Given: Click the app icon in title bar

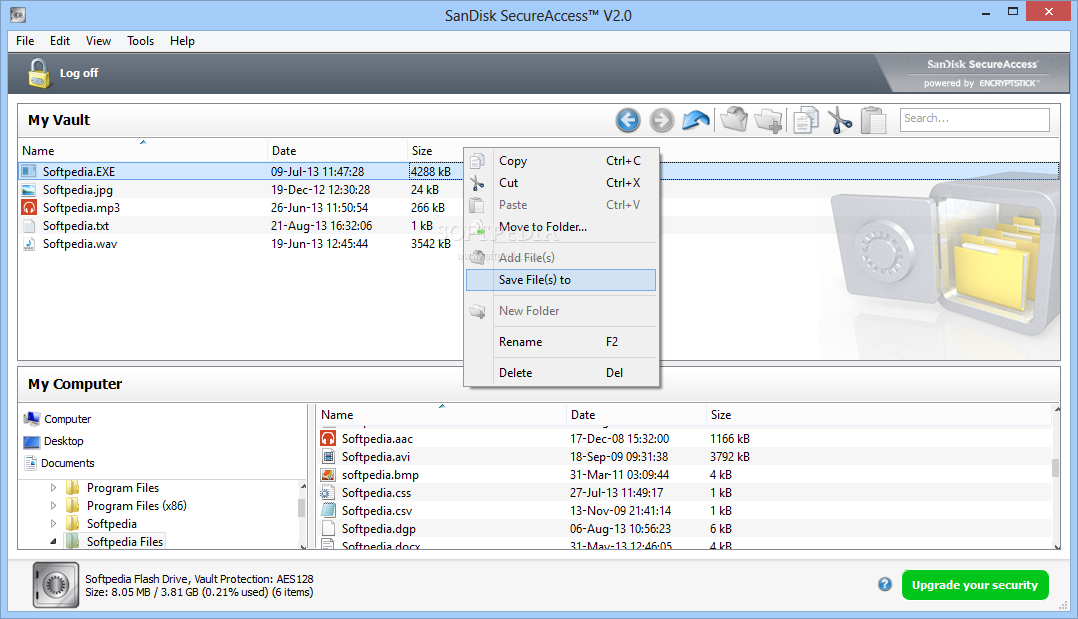Looking at the screenshot, I should tap(18, 14).
